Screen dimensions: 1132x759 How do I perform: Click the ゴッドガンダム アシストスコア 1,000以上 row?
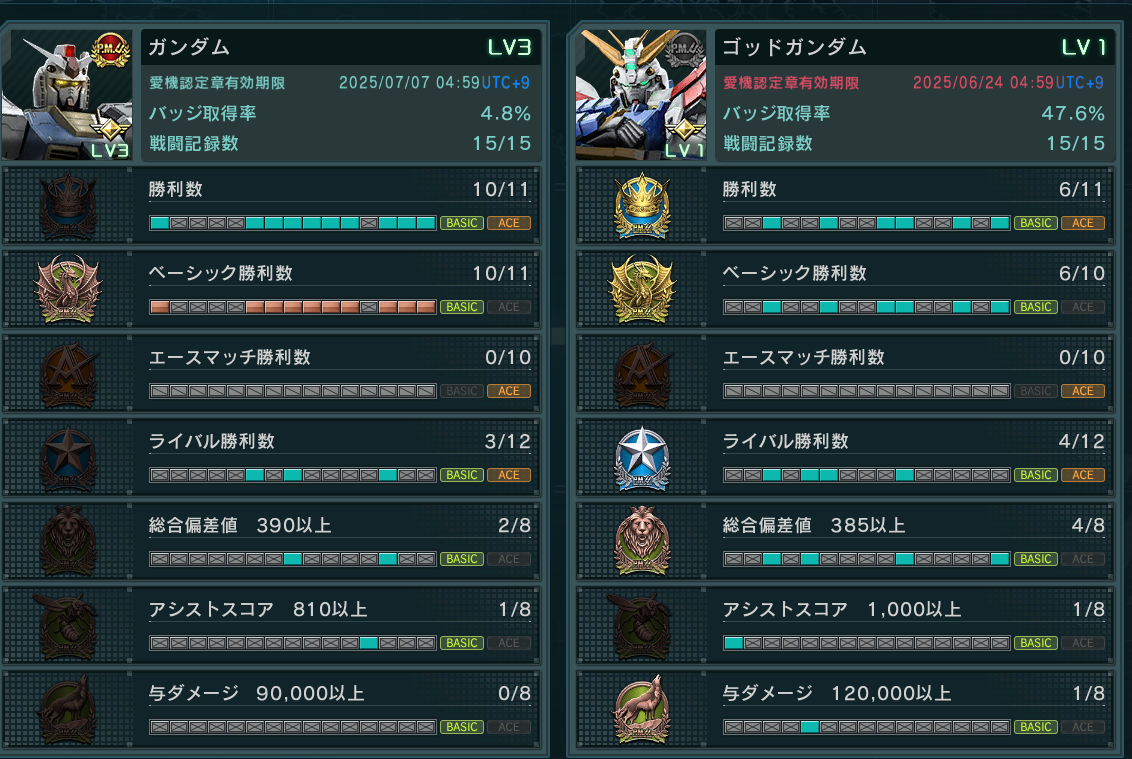click(x=845, y=626)
